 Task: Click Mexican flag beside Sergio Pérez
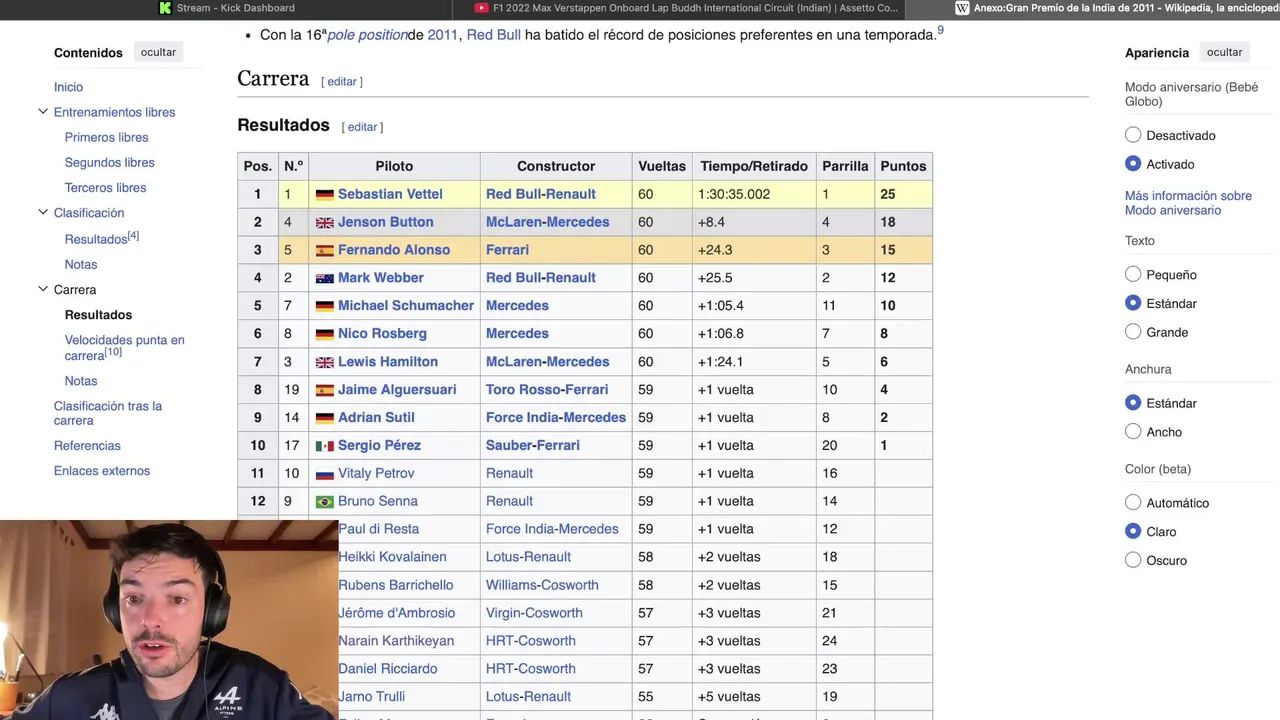pos(324,446)
